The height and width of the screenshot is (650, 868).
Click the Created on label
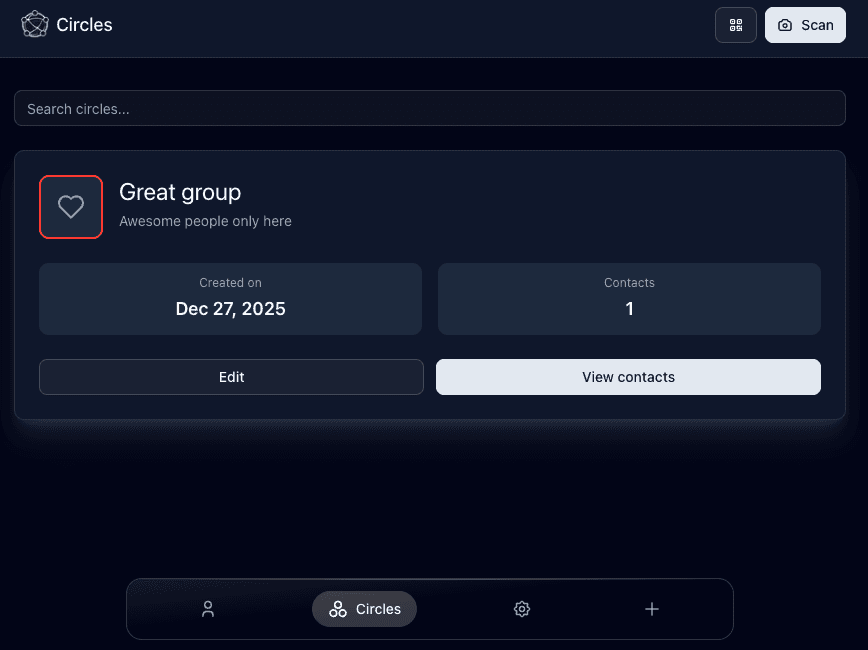[230, 283]
